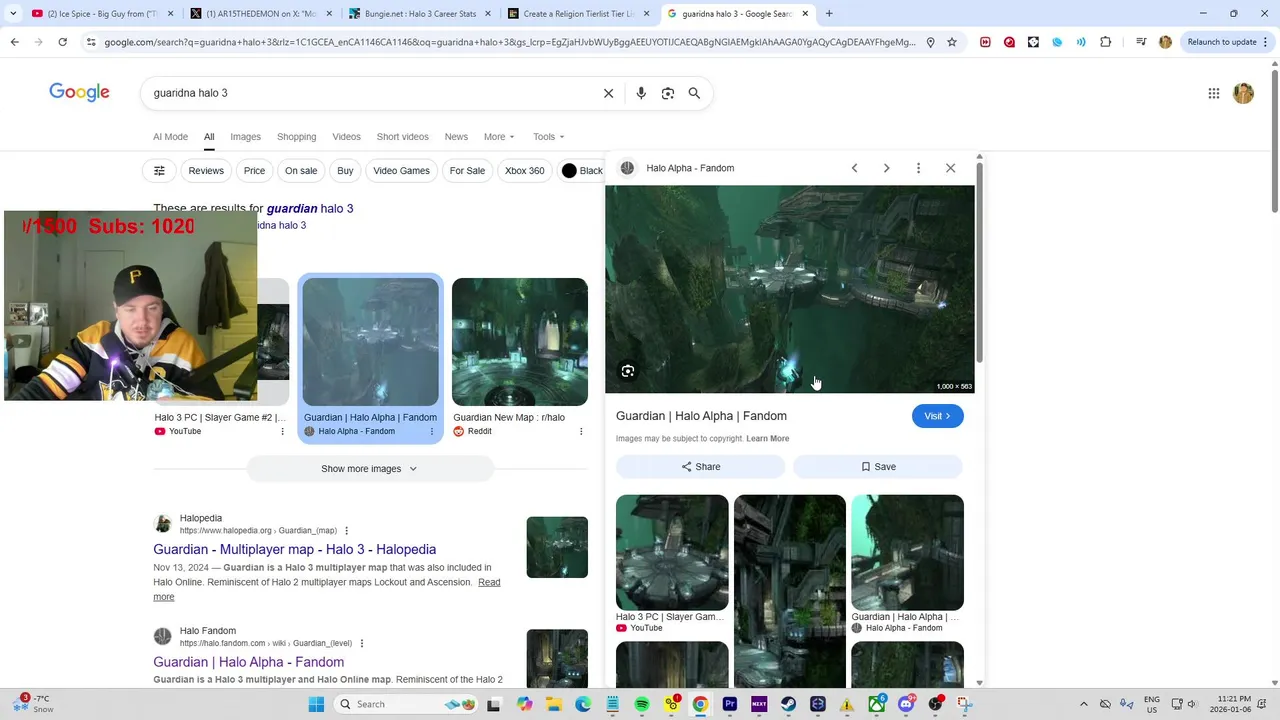
Task: Open the Halo 3 PC Slayer Game related thumbnail
Action: (672, 552)
